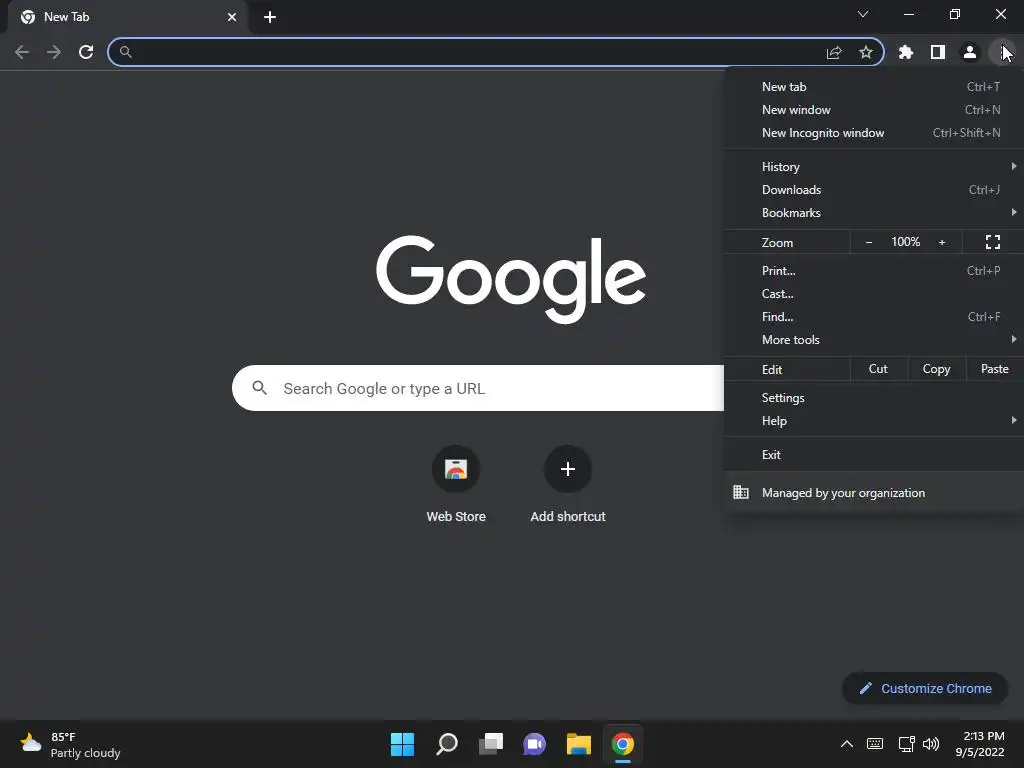Click the Customize Chrome button
This screenshot has width=1024, height=768.
[925, 688]
